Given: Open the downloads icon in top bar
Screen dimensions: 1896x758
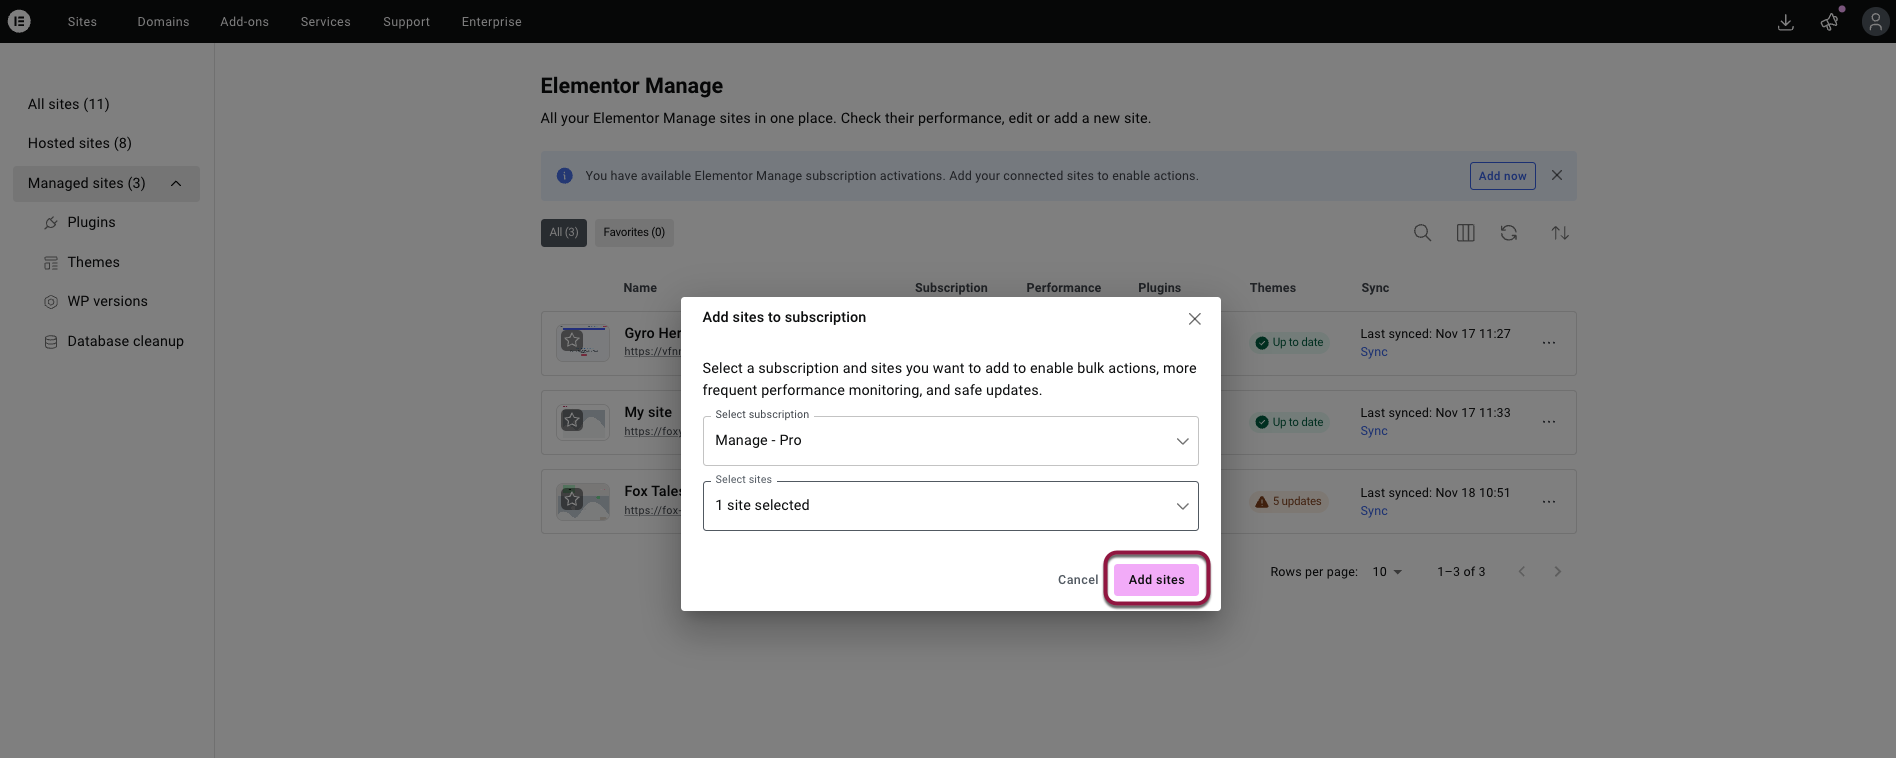Looking at the screenshot, I should 1785,22.
